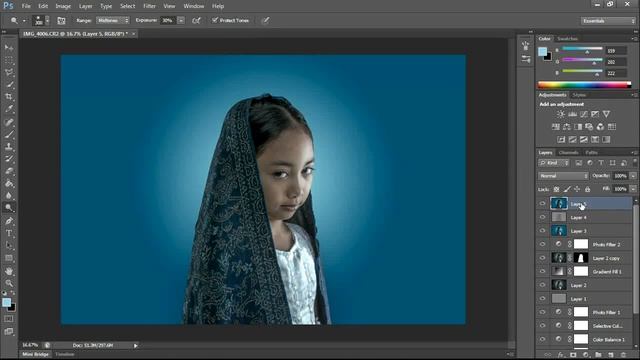Screen dimensions: 640x360
Task: Switch to the Channels tab
Action: point(569,153)
